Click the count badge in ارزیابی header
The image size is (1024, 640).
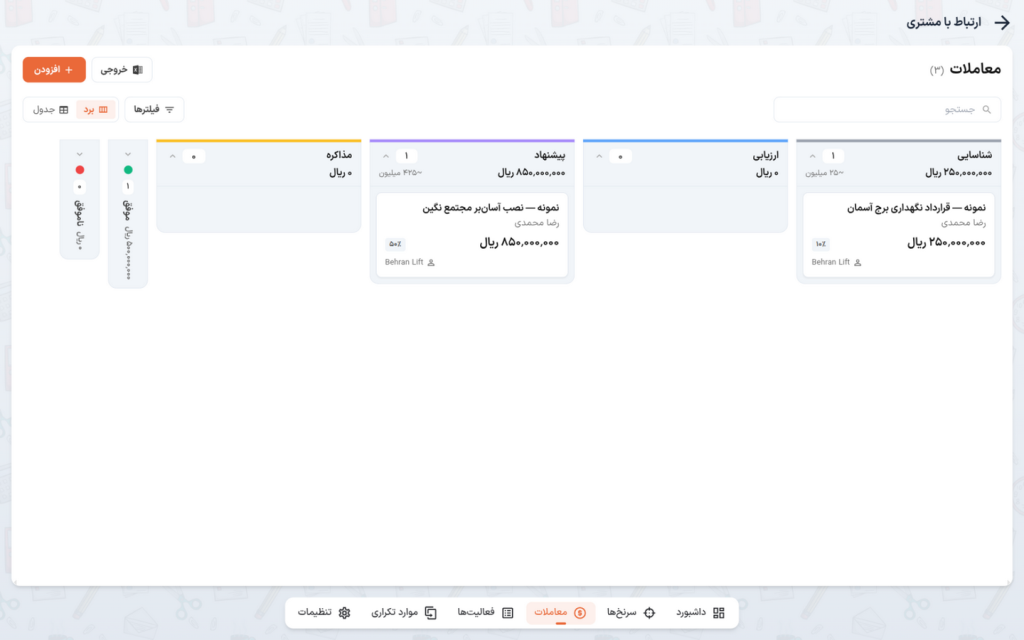click(x=620, y=157)
